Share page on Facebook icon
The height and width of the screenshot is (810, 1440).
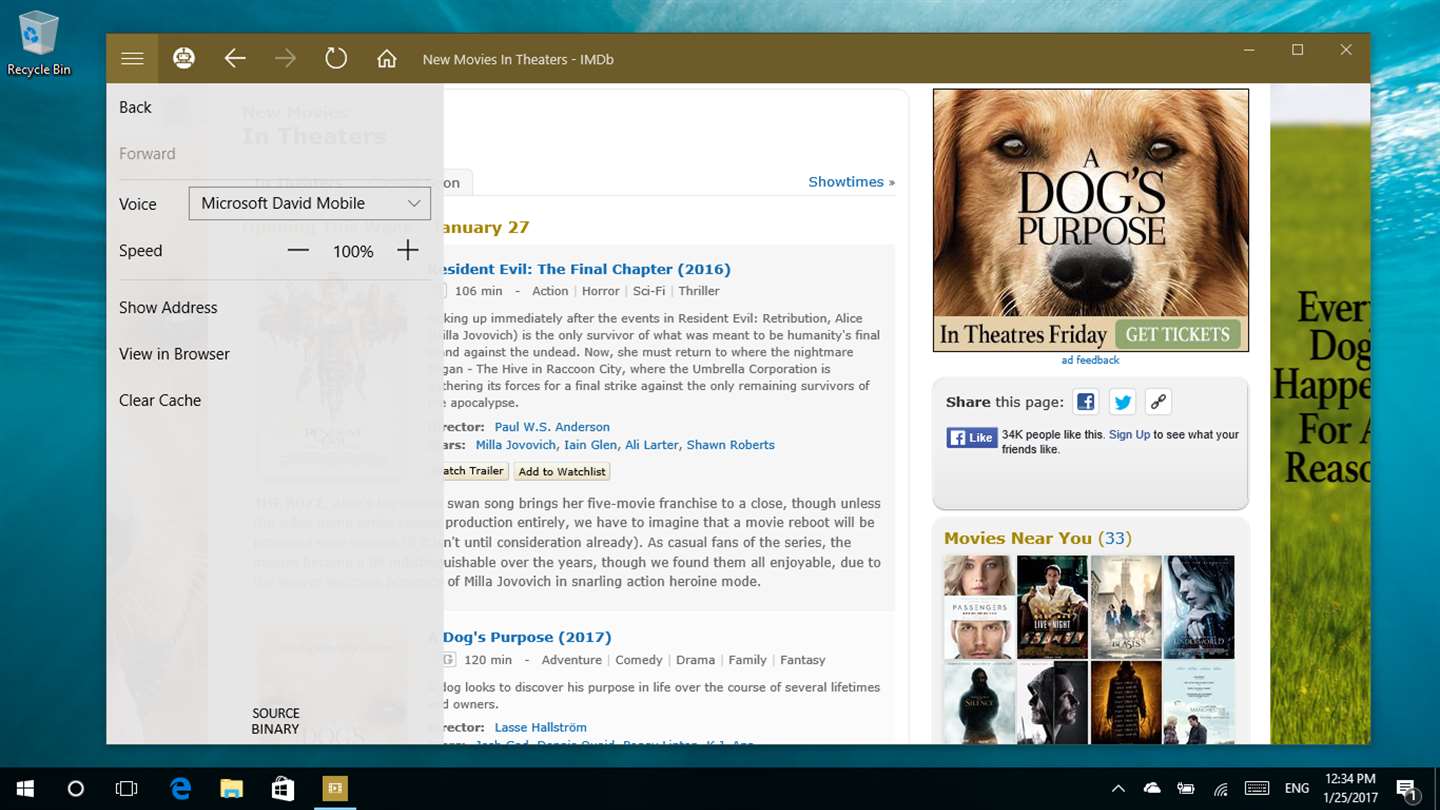coord(1085,402)
